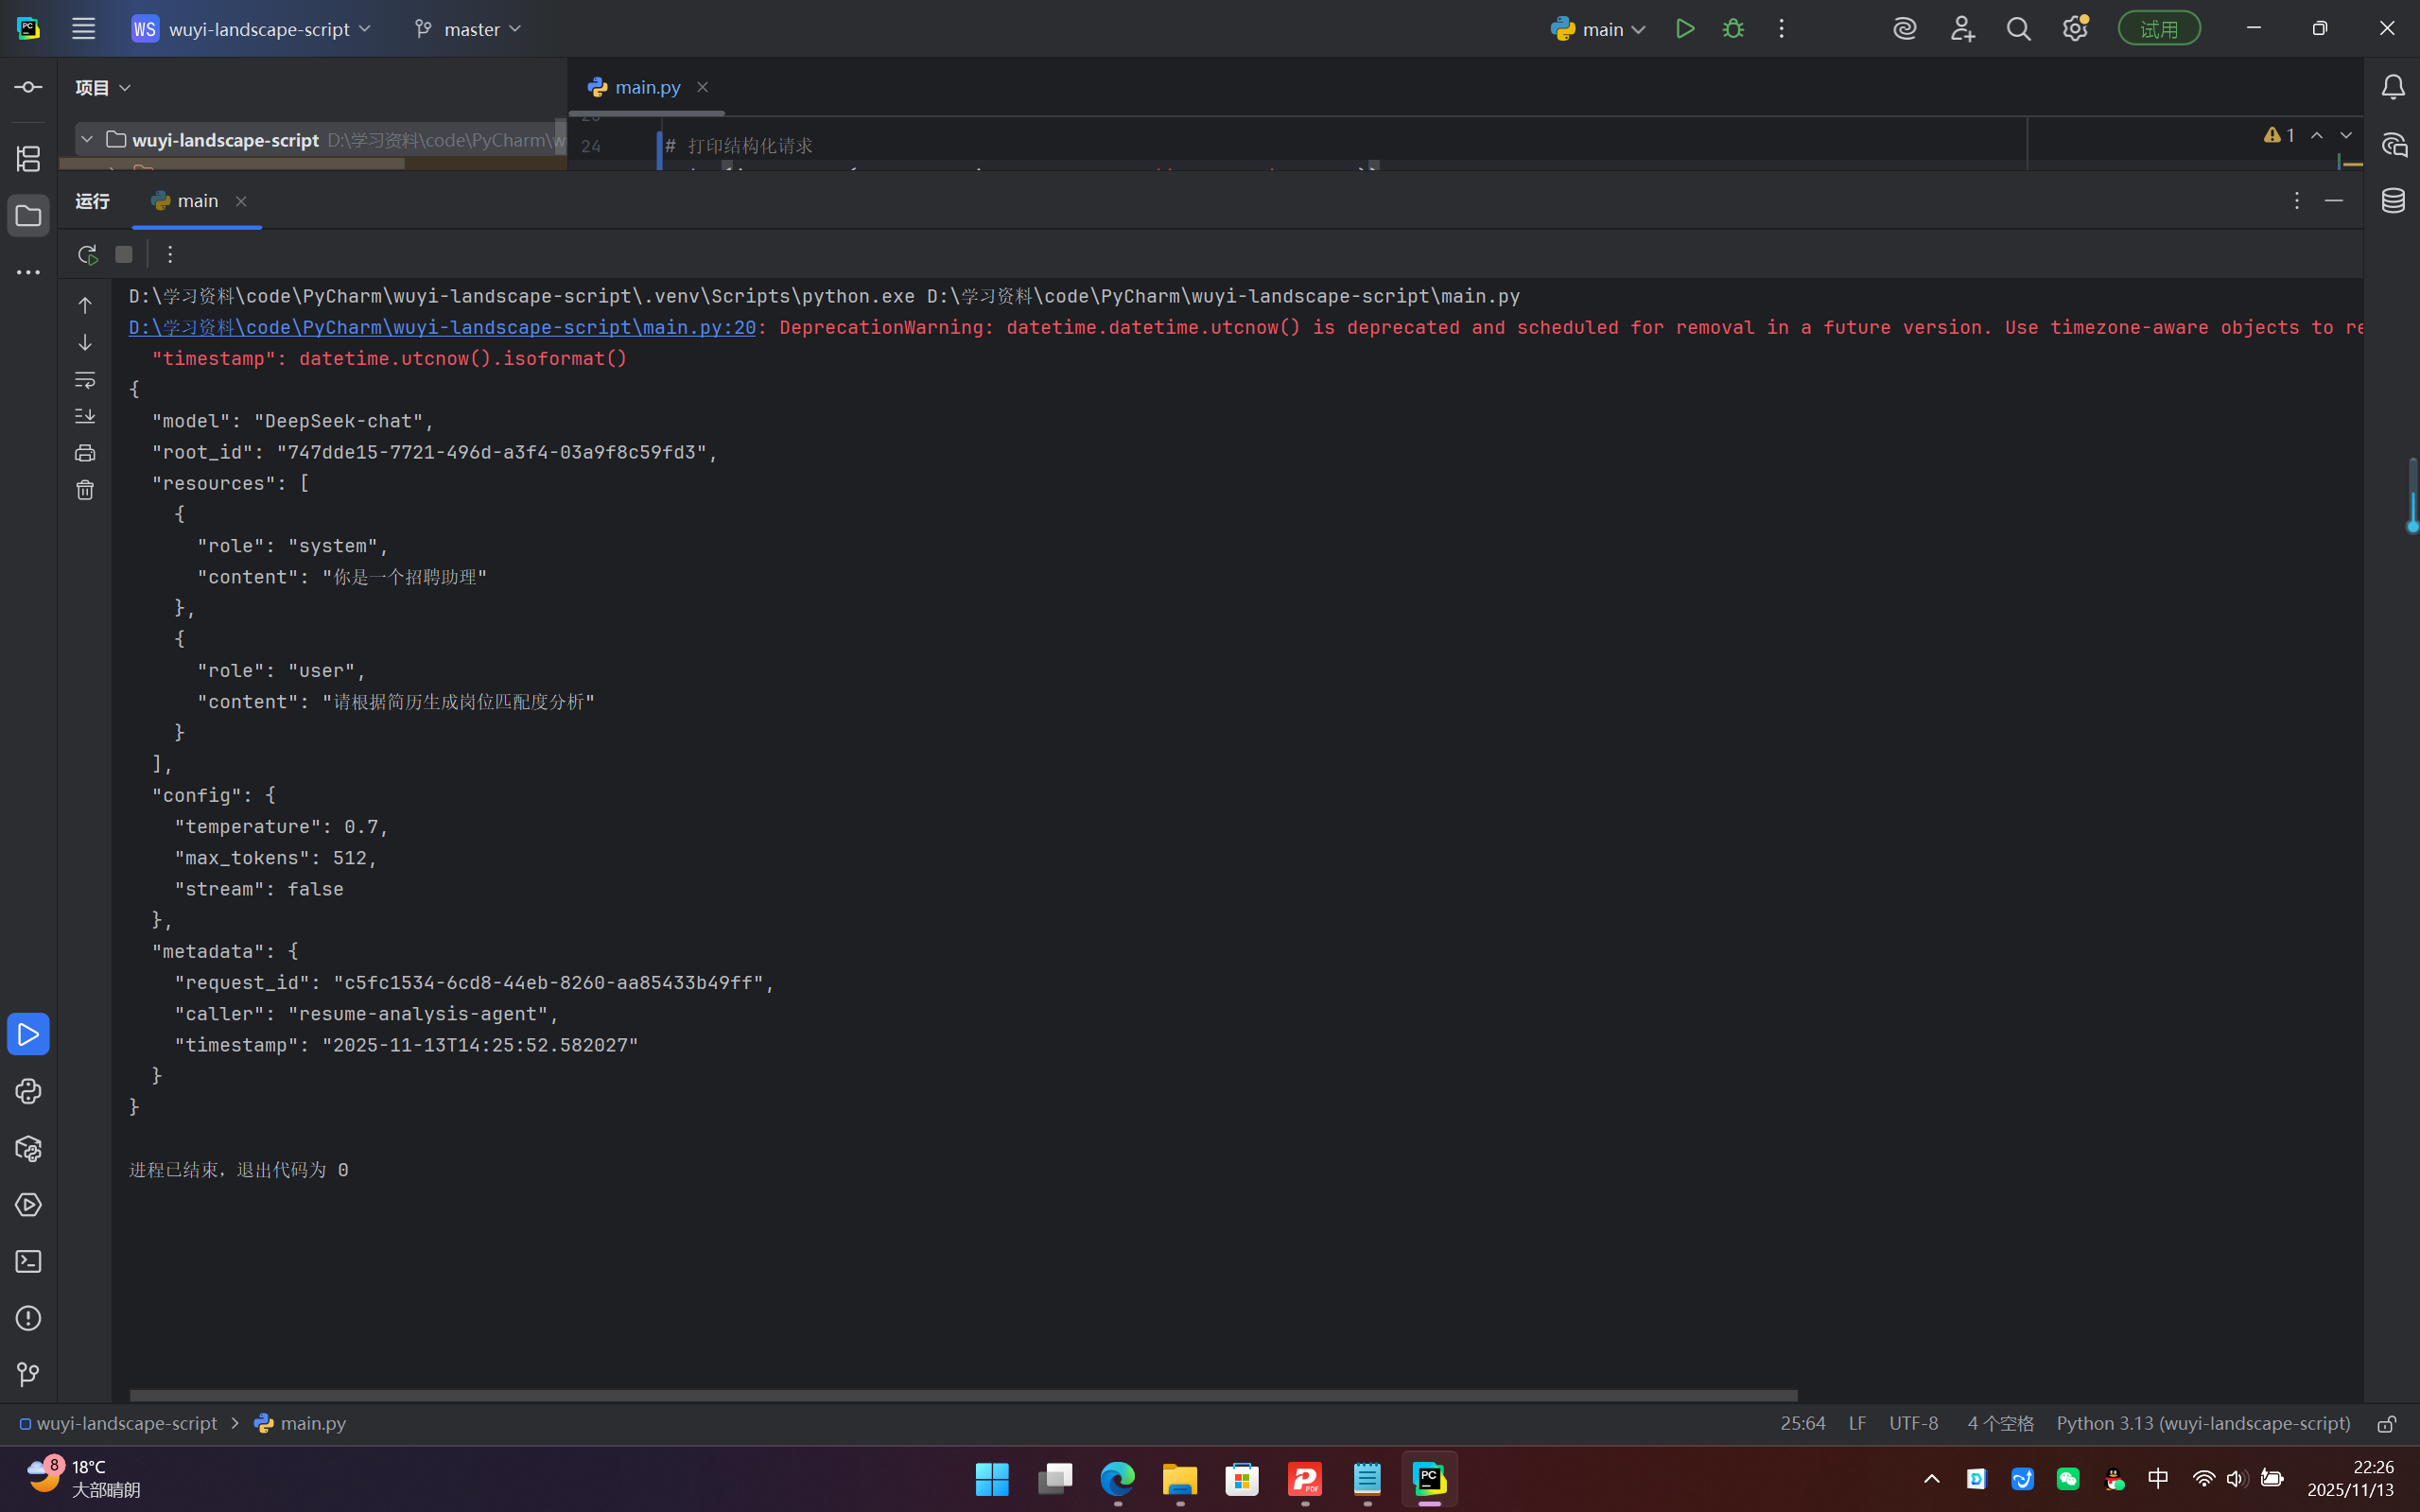This screenshot has width=2420, height=1512.
Task: Click the Debug main bug icon
Action: point(1733,29)
